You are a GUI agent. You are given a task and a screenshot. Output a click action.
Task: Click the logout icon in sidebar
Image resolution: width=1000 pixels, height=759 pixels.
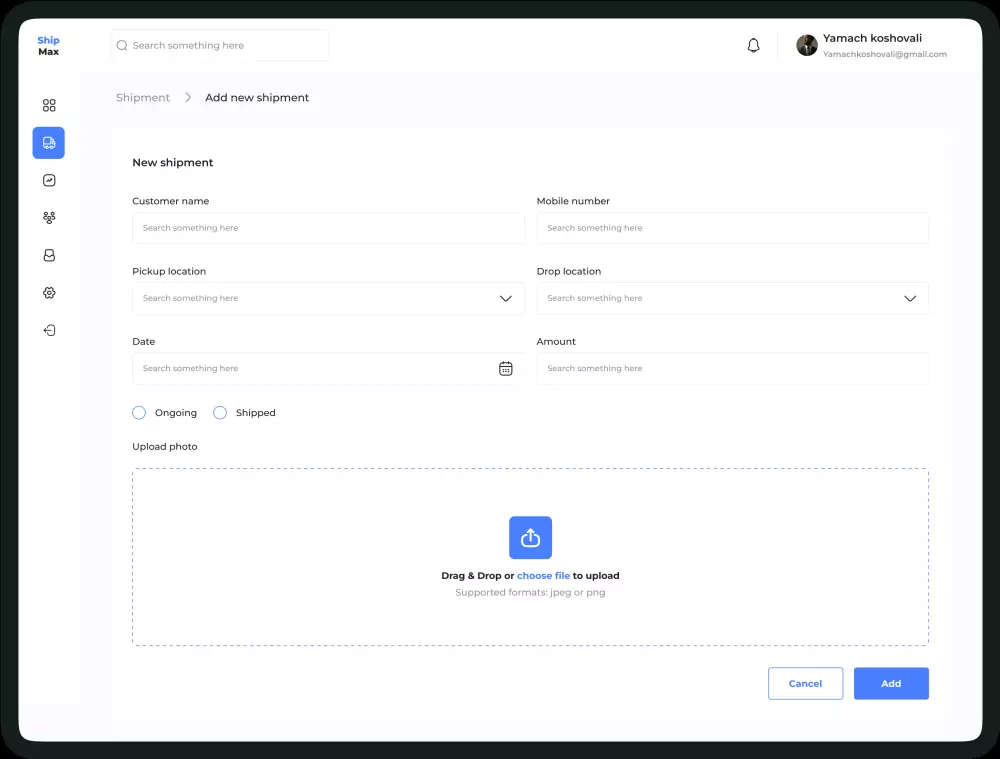coord(49,331)
